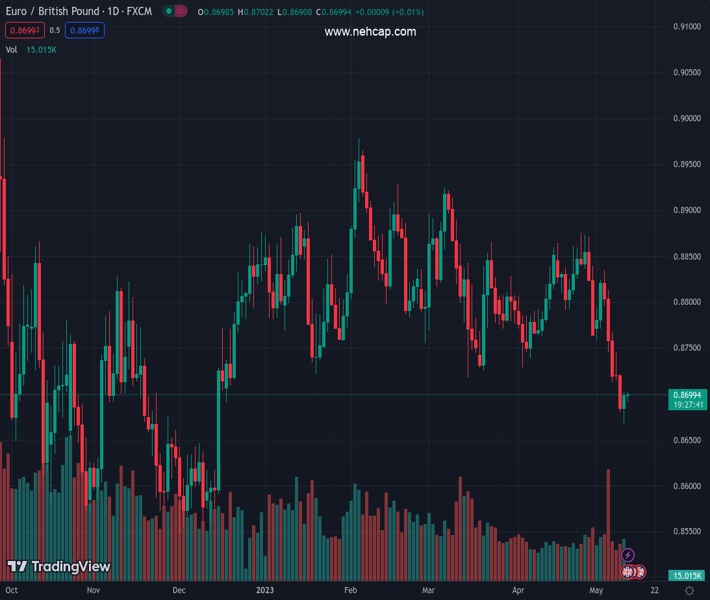
Task: Click the 0.90000 level on price scale
Action: pyautogui.click(x=686, y=118)
